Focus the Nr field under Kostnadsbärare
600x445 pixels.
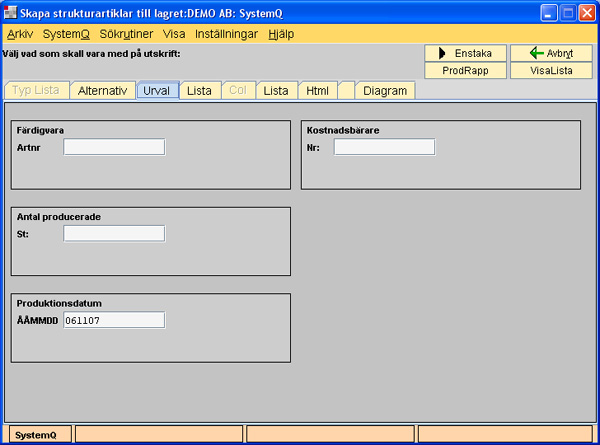[384, 147]
